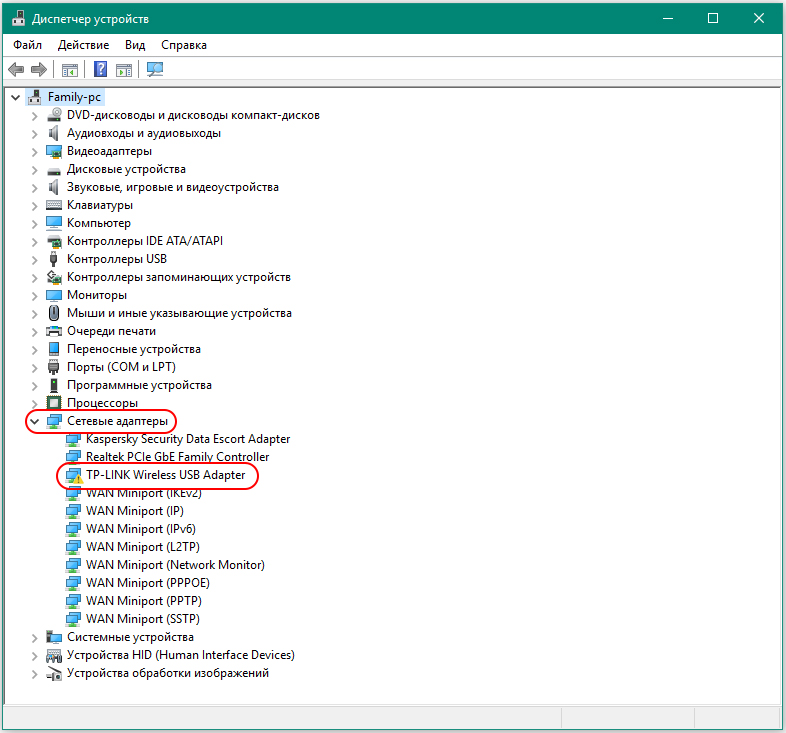Screen dimensions: 786x733
Task: Click the Device Manager title bar icon
Action: tap(19, 19)
